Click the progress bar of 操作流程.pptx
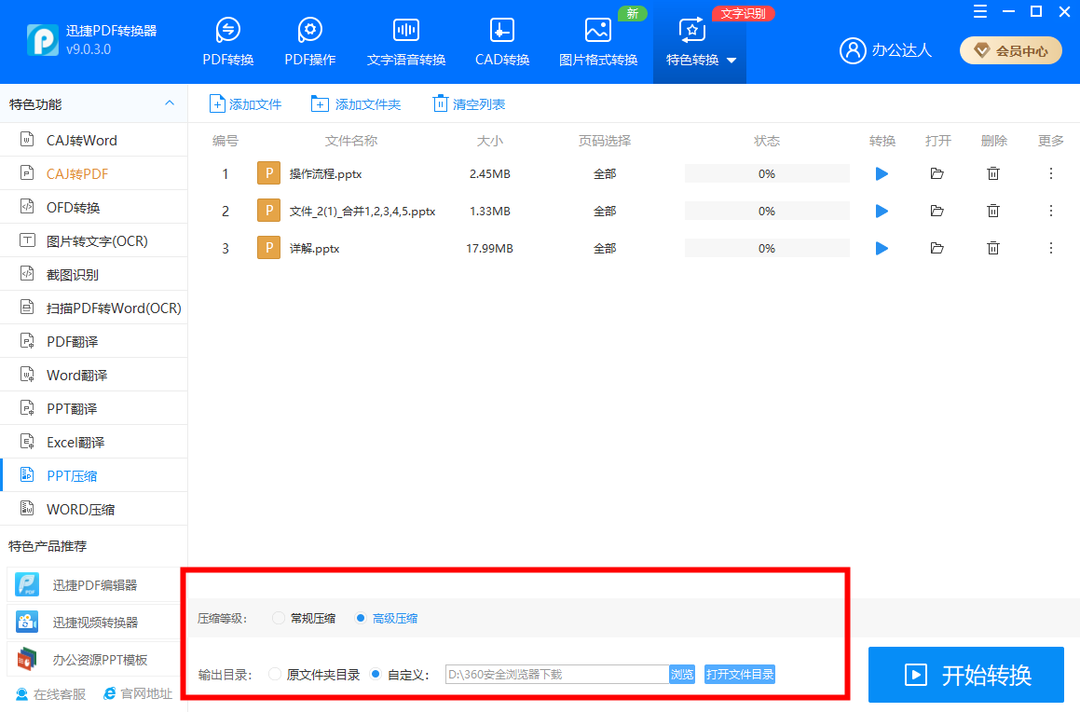1080x712 pixels. (766, 173)
